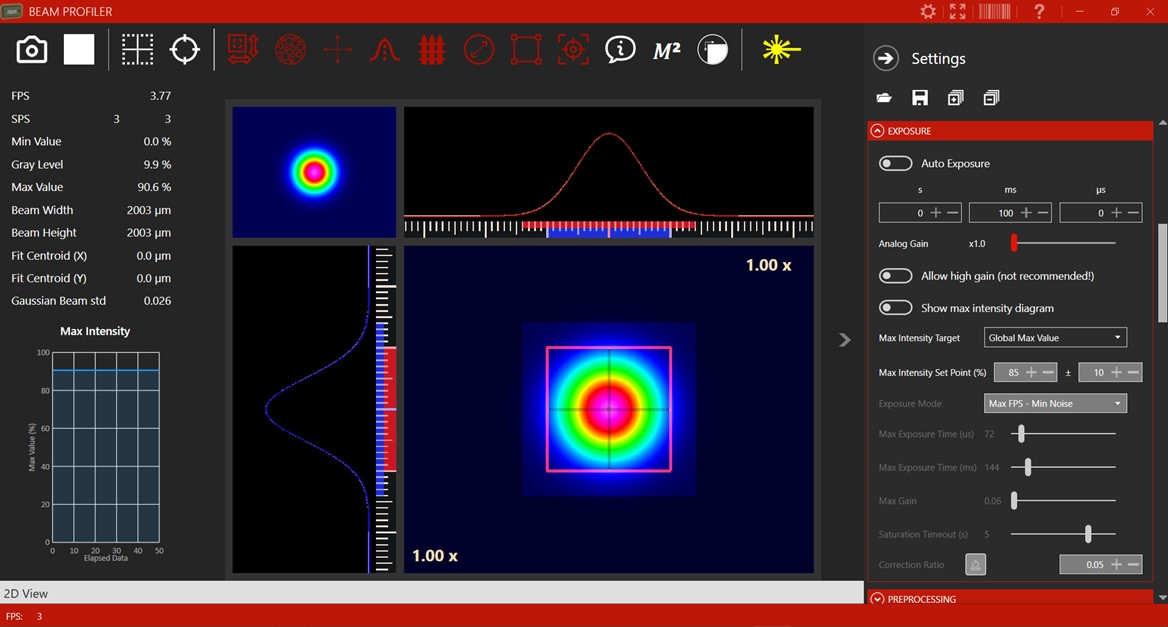Open the M² measurement tool
This screenshot has width=1168, height=627.
point(667,51)
